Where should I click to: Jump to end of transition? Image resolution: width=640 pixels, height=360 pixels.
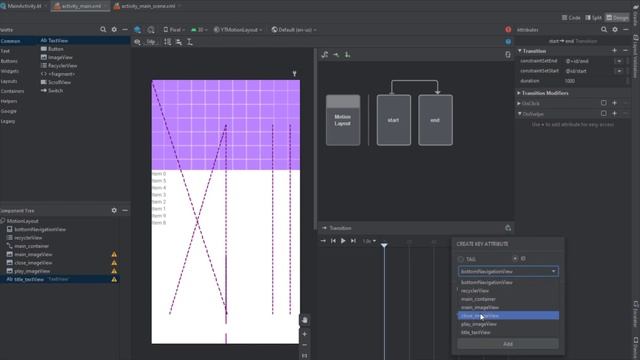click(x=353, y=241)
